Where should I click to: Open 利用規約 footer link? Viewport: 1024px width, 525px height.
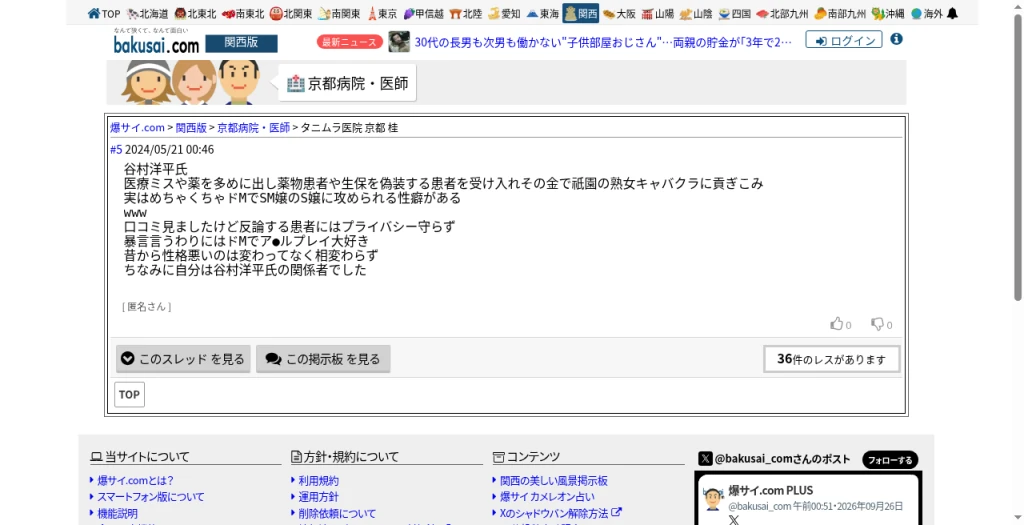click(x=319, y=481)
